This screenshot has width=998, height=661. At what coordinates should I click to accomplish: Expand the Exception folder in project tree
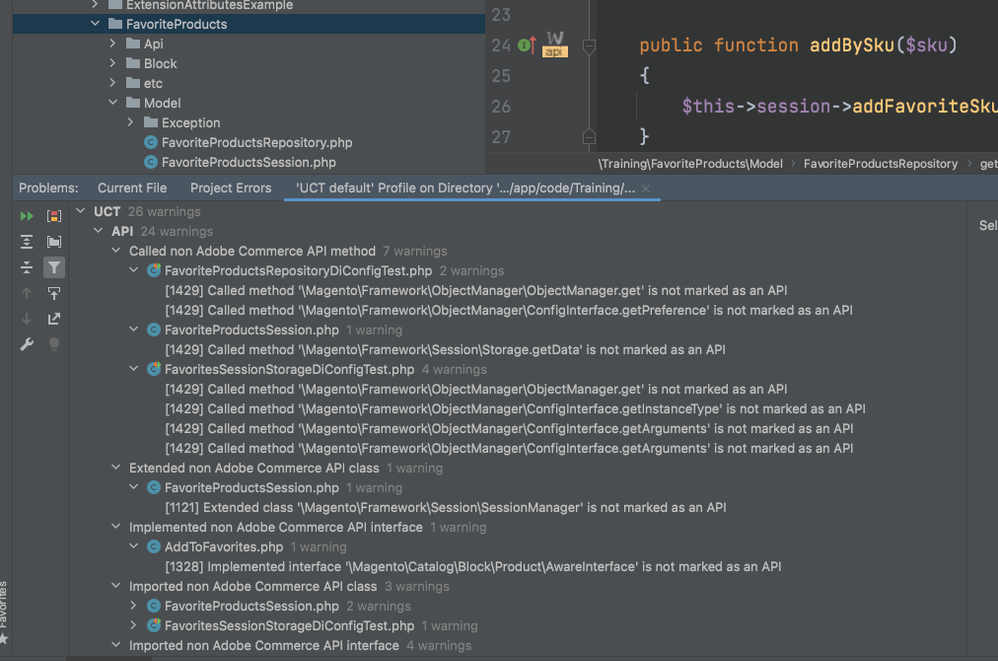(131, 123)
